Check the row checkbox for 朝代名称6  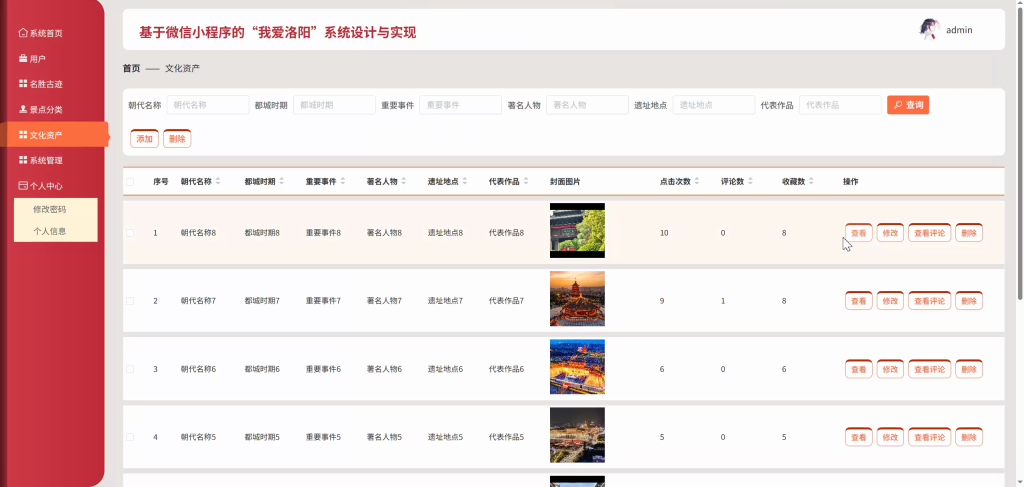pos(130,369)
